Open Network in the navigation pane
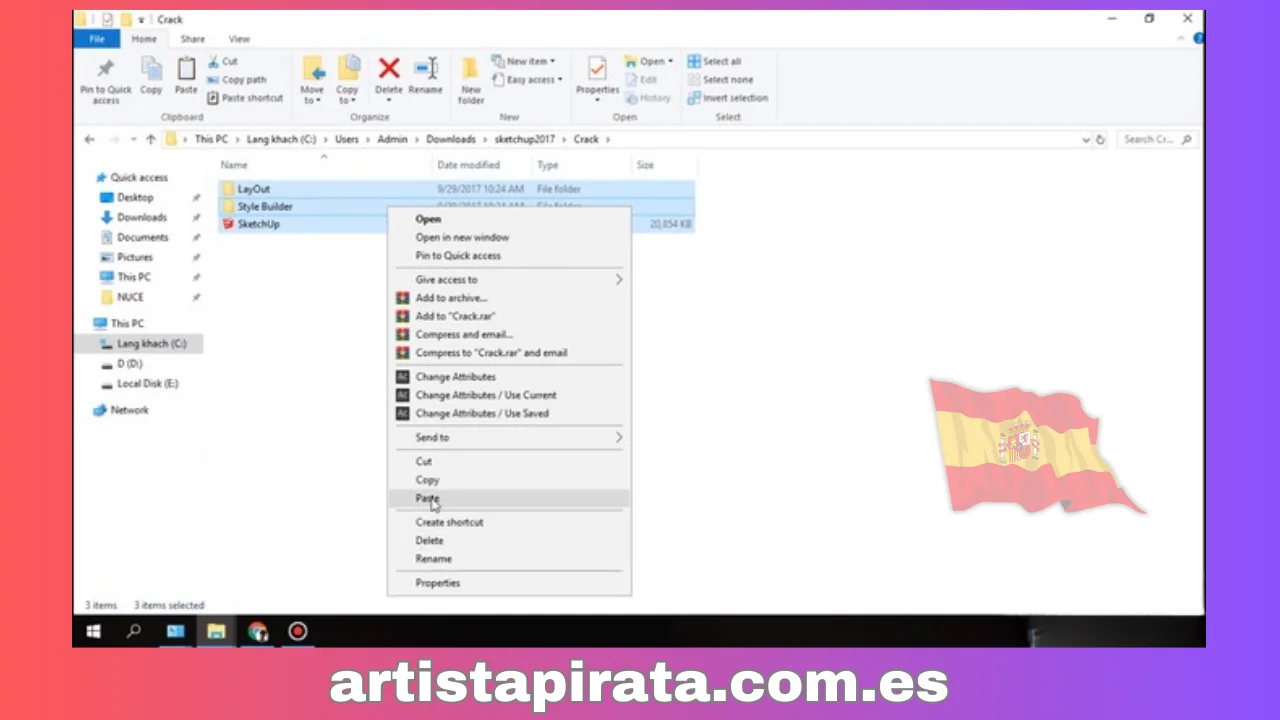The height and width of the screenshot is (720, 1280). [x=129, y=411]
